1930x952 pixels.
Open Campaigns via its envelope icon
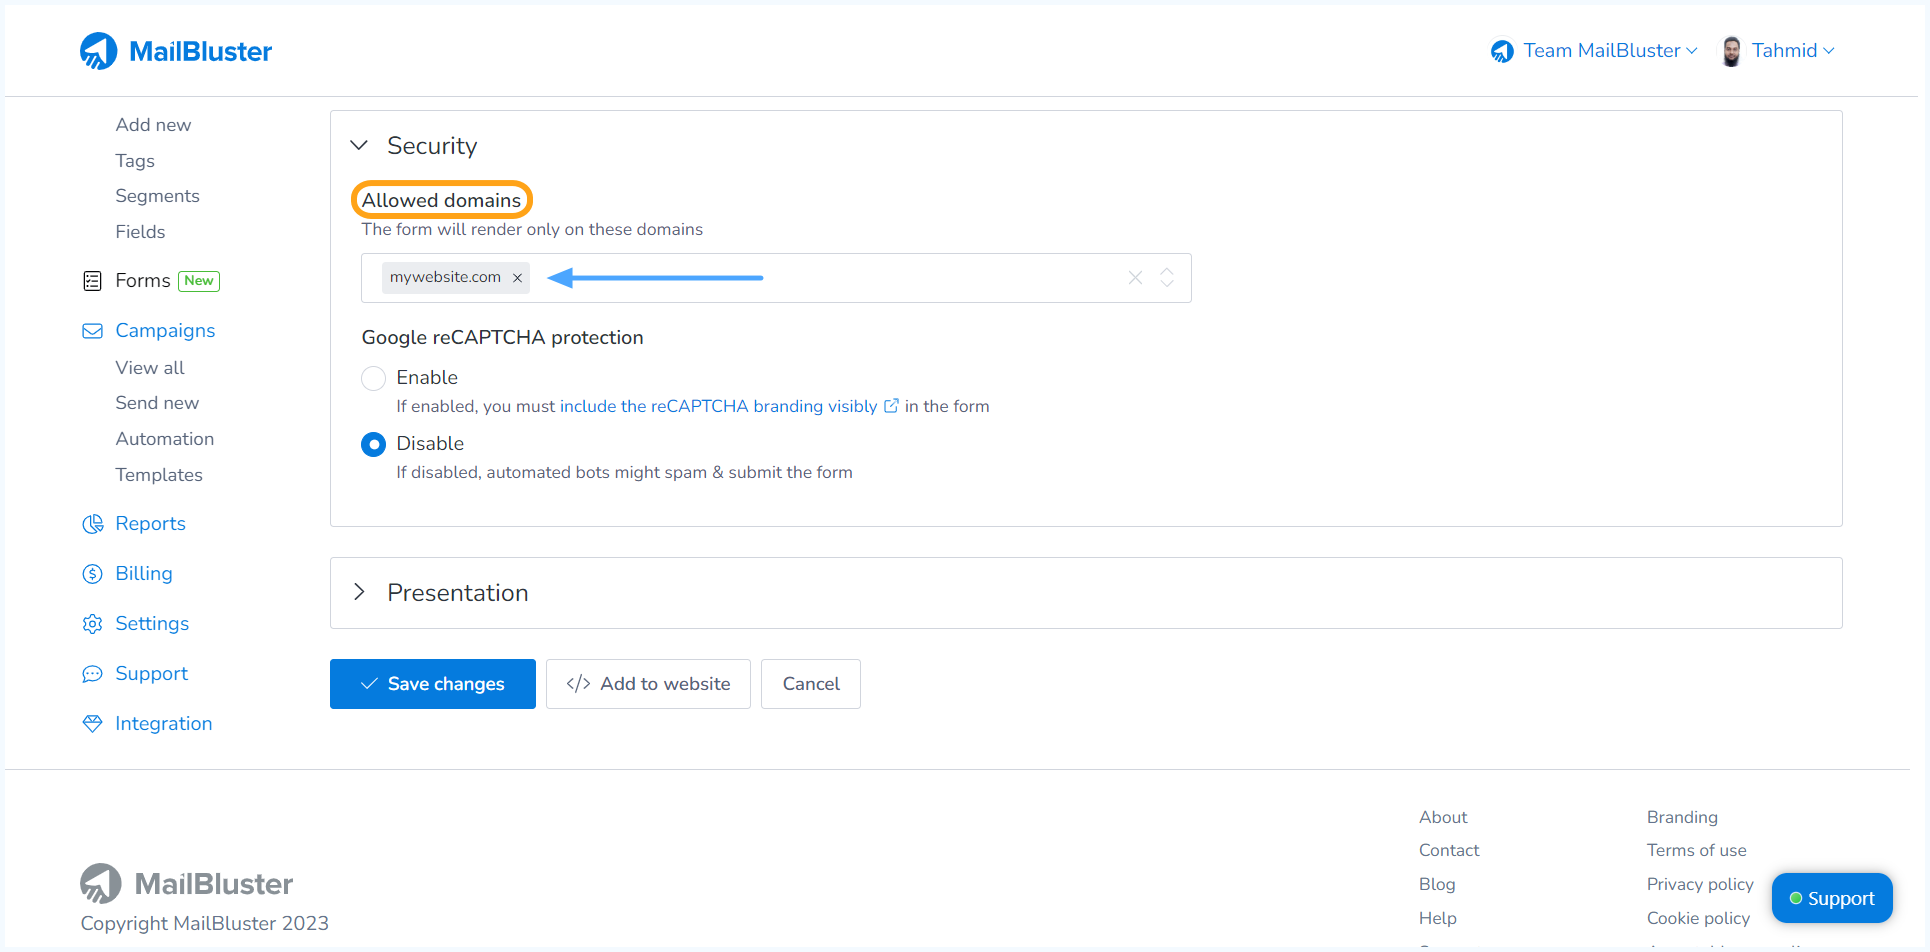92,330
